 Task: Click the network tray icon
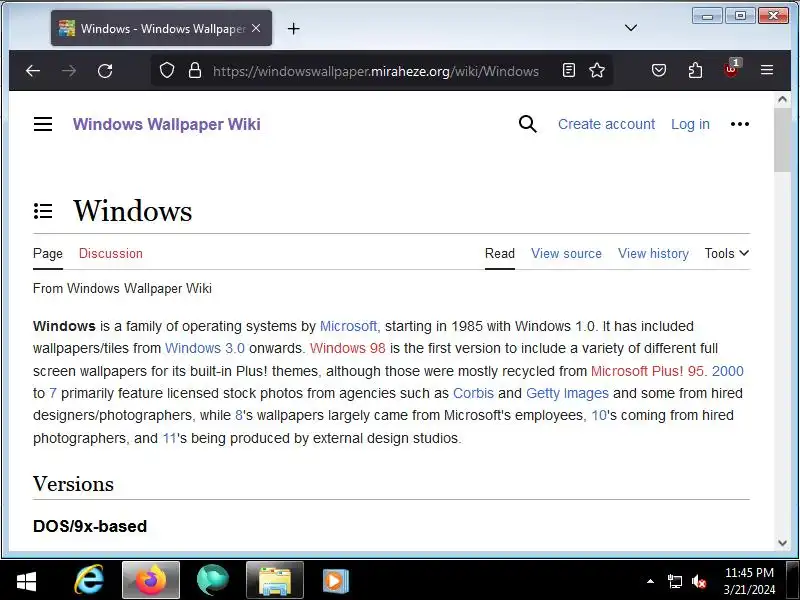(674, 581)
